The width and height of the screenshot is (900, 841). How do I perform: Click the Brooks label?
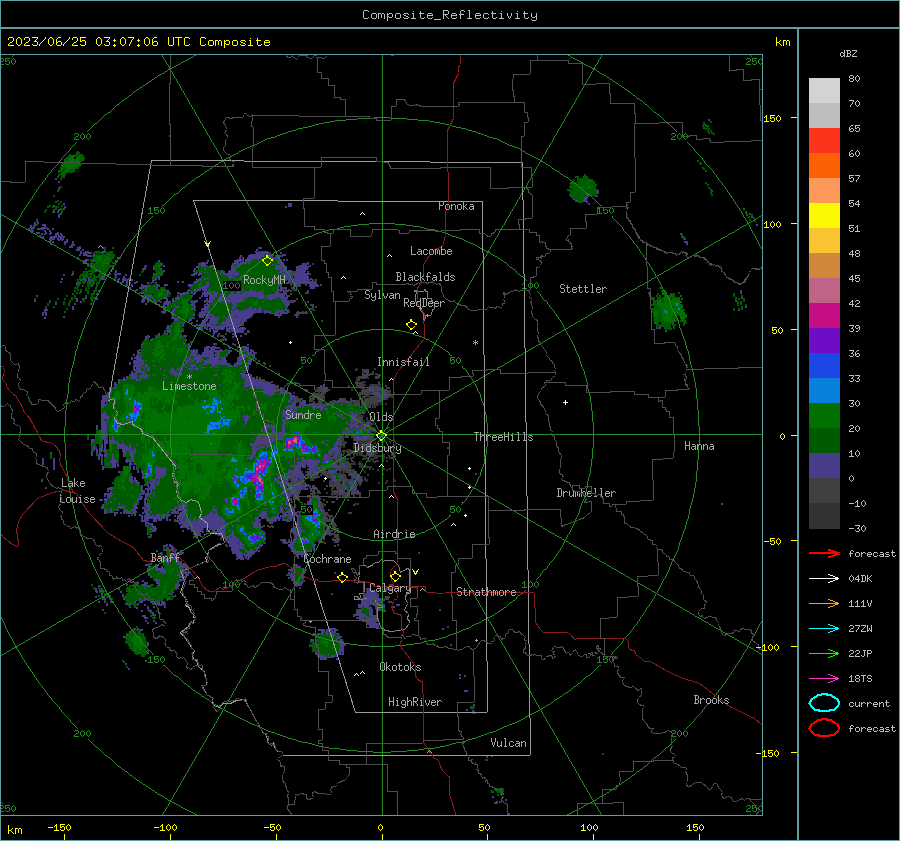click(711, 700)
